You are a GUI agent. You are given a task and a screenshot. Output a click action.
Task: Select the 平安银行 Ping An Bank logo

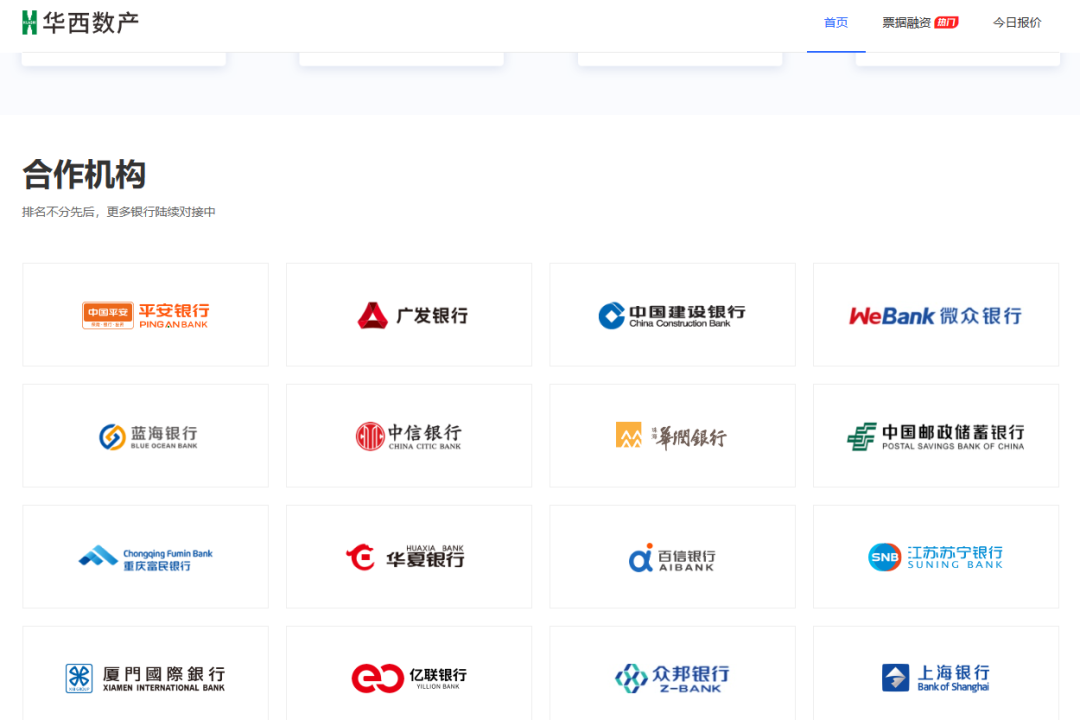146,315
